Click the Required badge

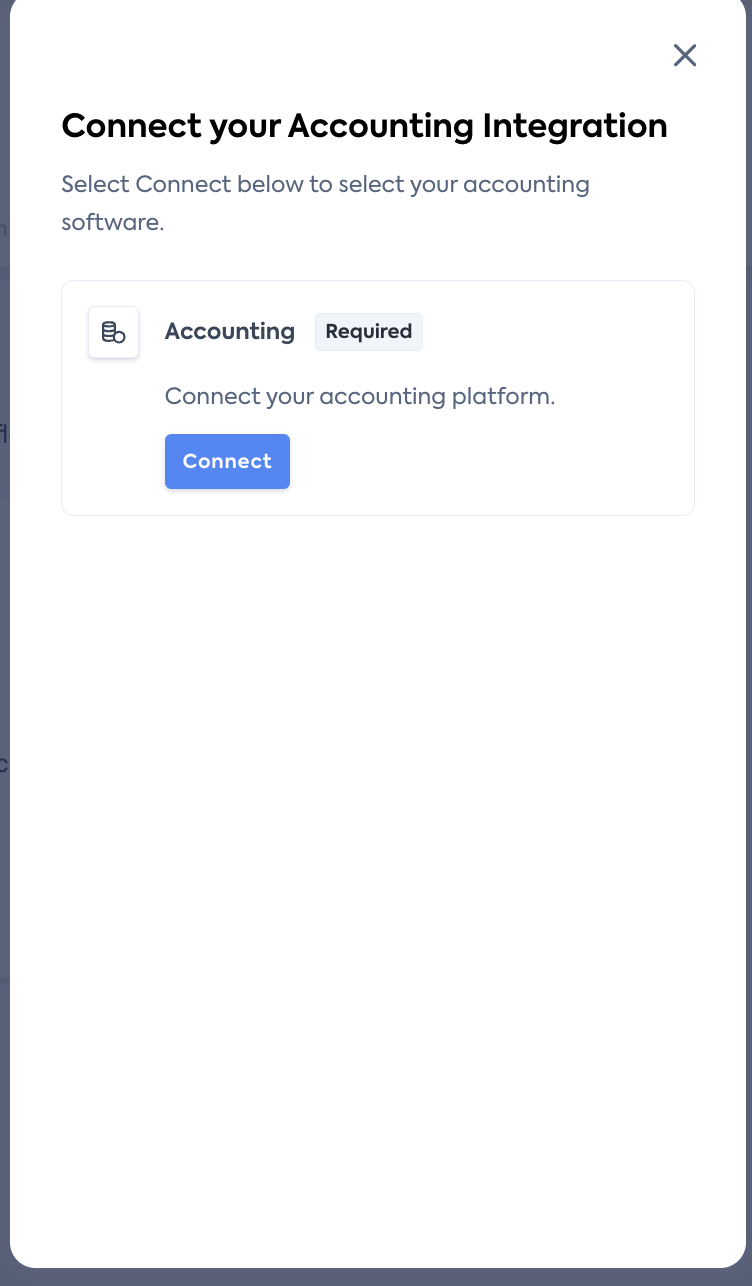(x=368, y=332)
